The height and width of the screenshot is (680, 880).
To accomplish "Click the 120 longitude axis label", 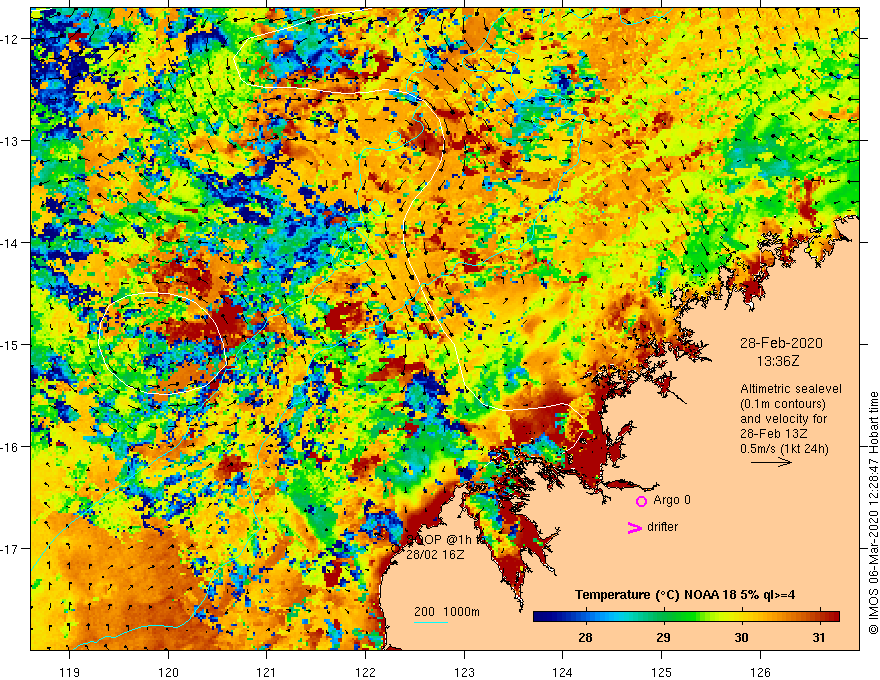I will pos(168,672).
